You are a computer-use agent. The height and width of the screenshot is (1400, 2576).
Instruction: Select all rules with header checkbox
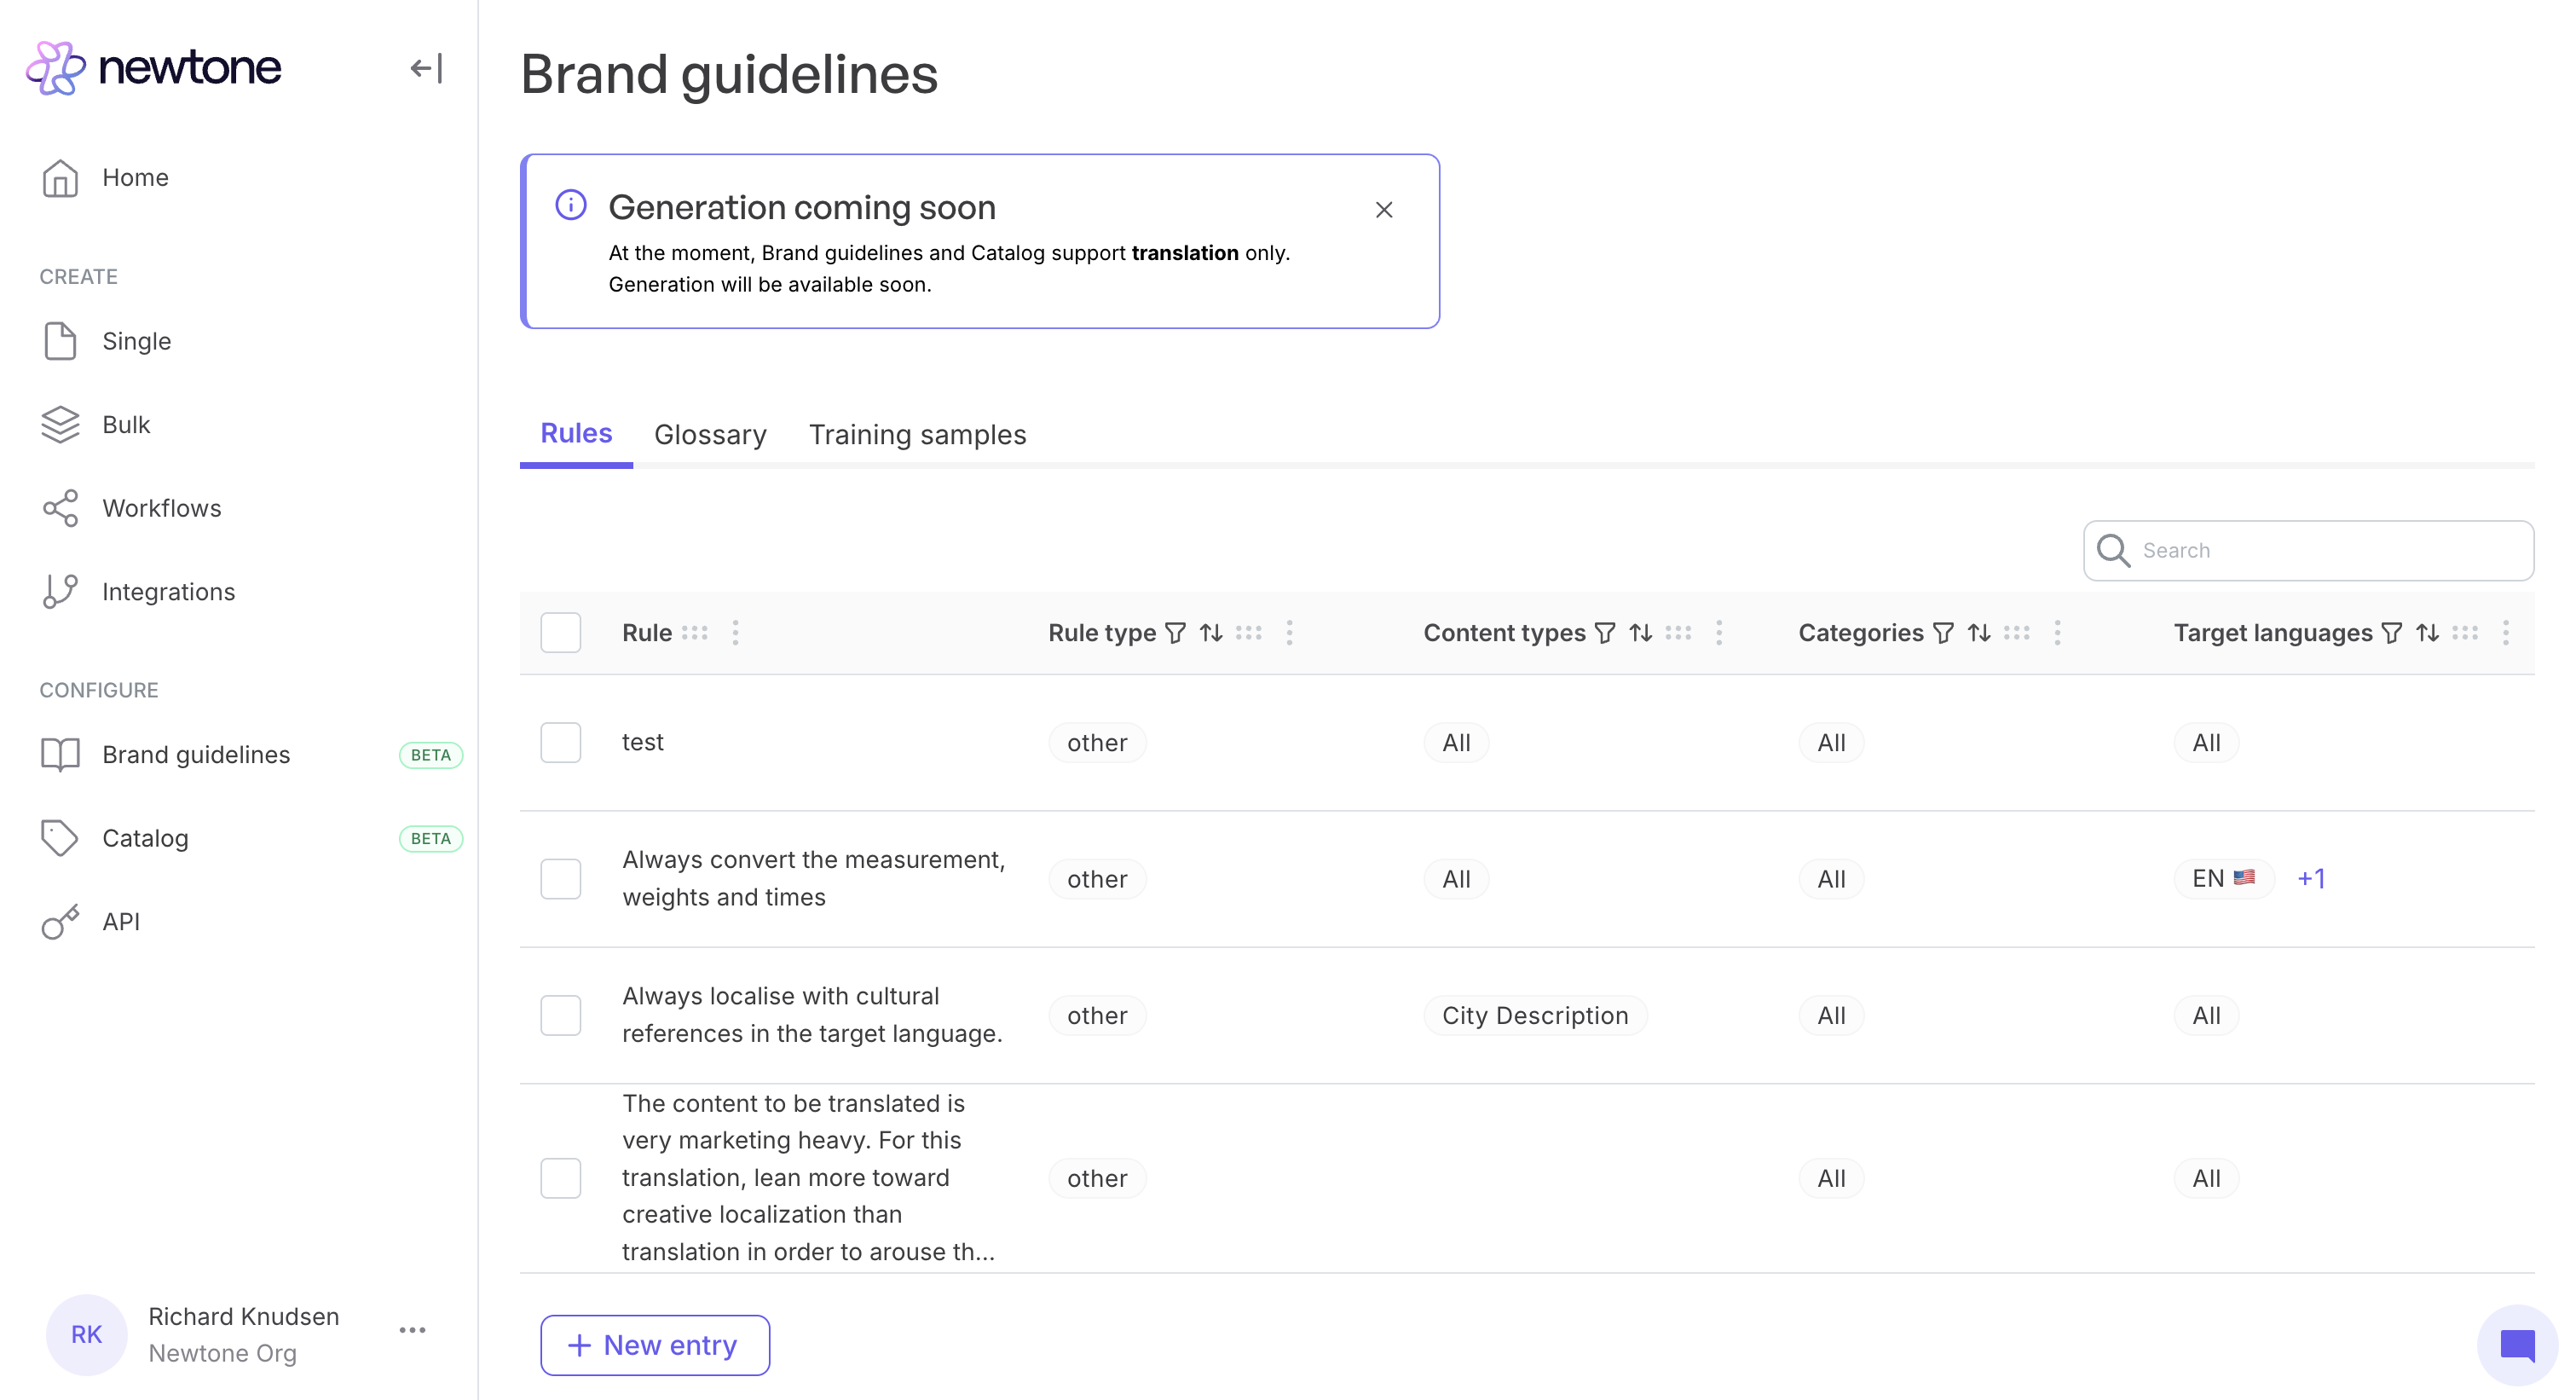click(561, 633)
